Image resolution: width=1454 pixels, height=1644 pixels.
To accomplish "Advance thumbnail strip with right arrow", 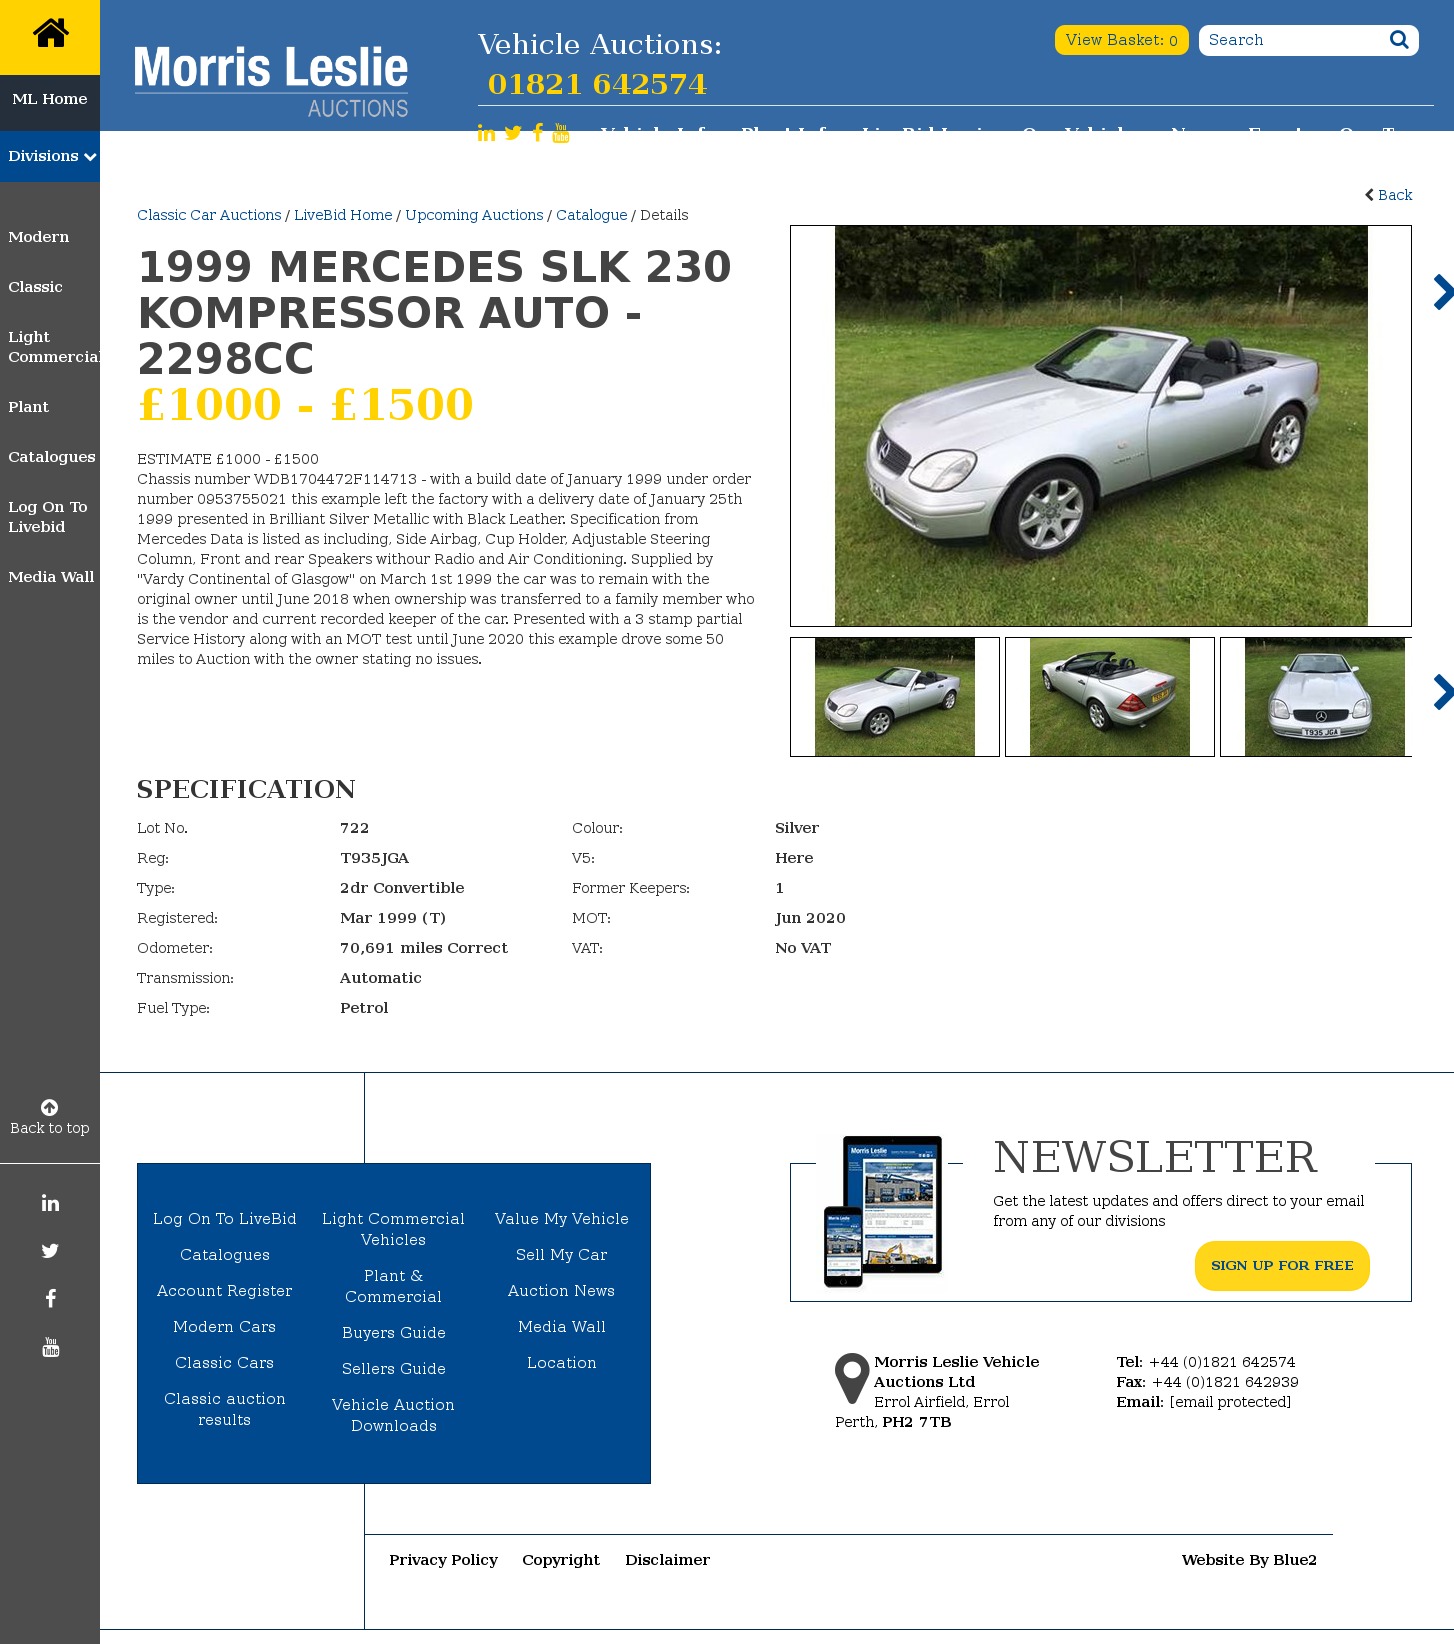I will [1443, 692].
